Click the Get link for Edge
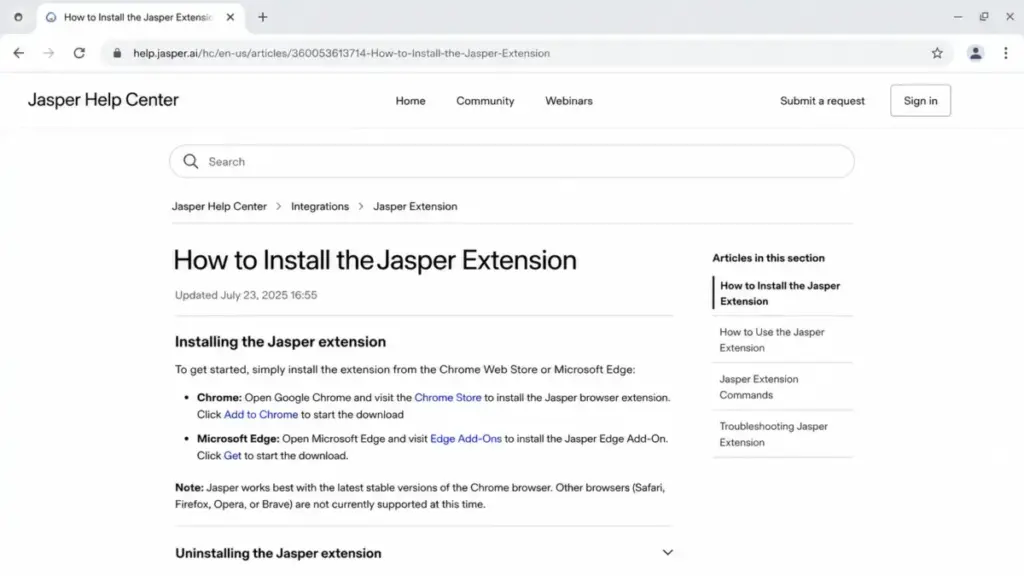The image size is (1024, 576). 232,456
